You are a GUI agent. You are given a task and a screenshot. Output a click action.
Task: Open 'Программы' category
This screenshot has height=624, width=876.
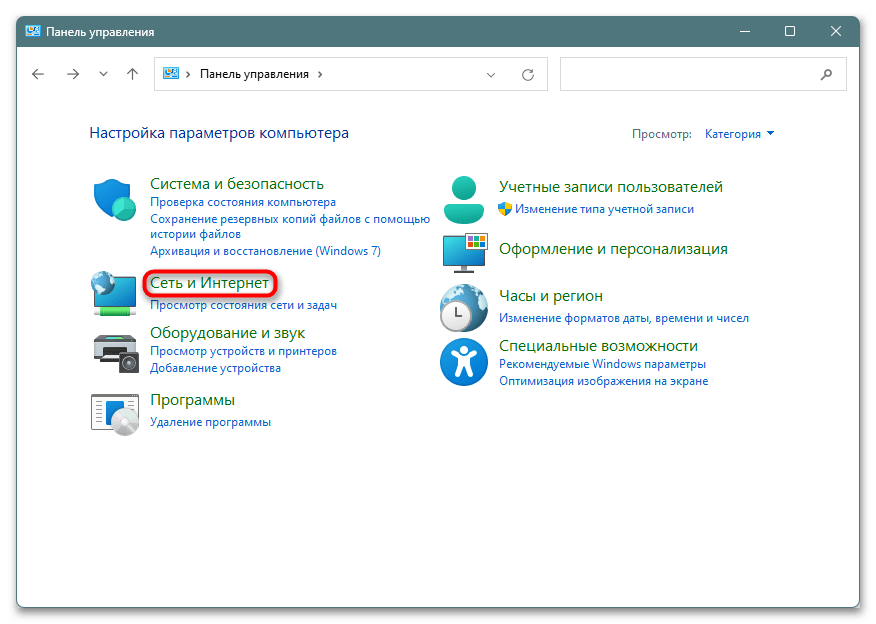coord(193,400)
